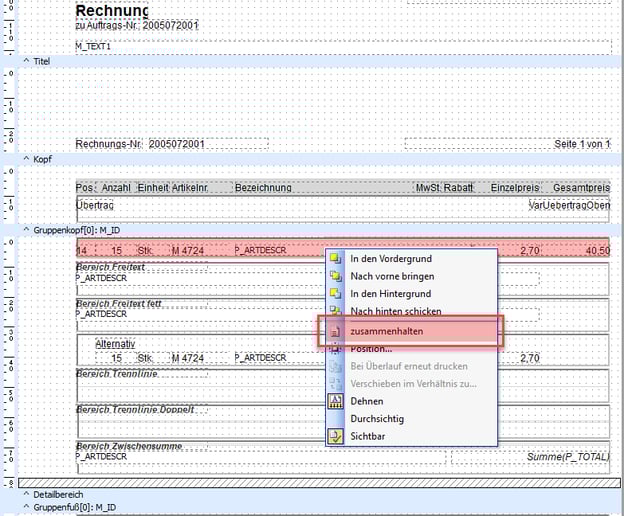Open 'Position...' from the context menu

[371, 348]
